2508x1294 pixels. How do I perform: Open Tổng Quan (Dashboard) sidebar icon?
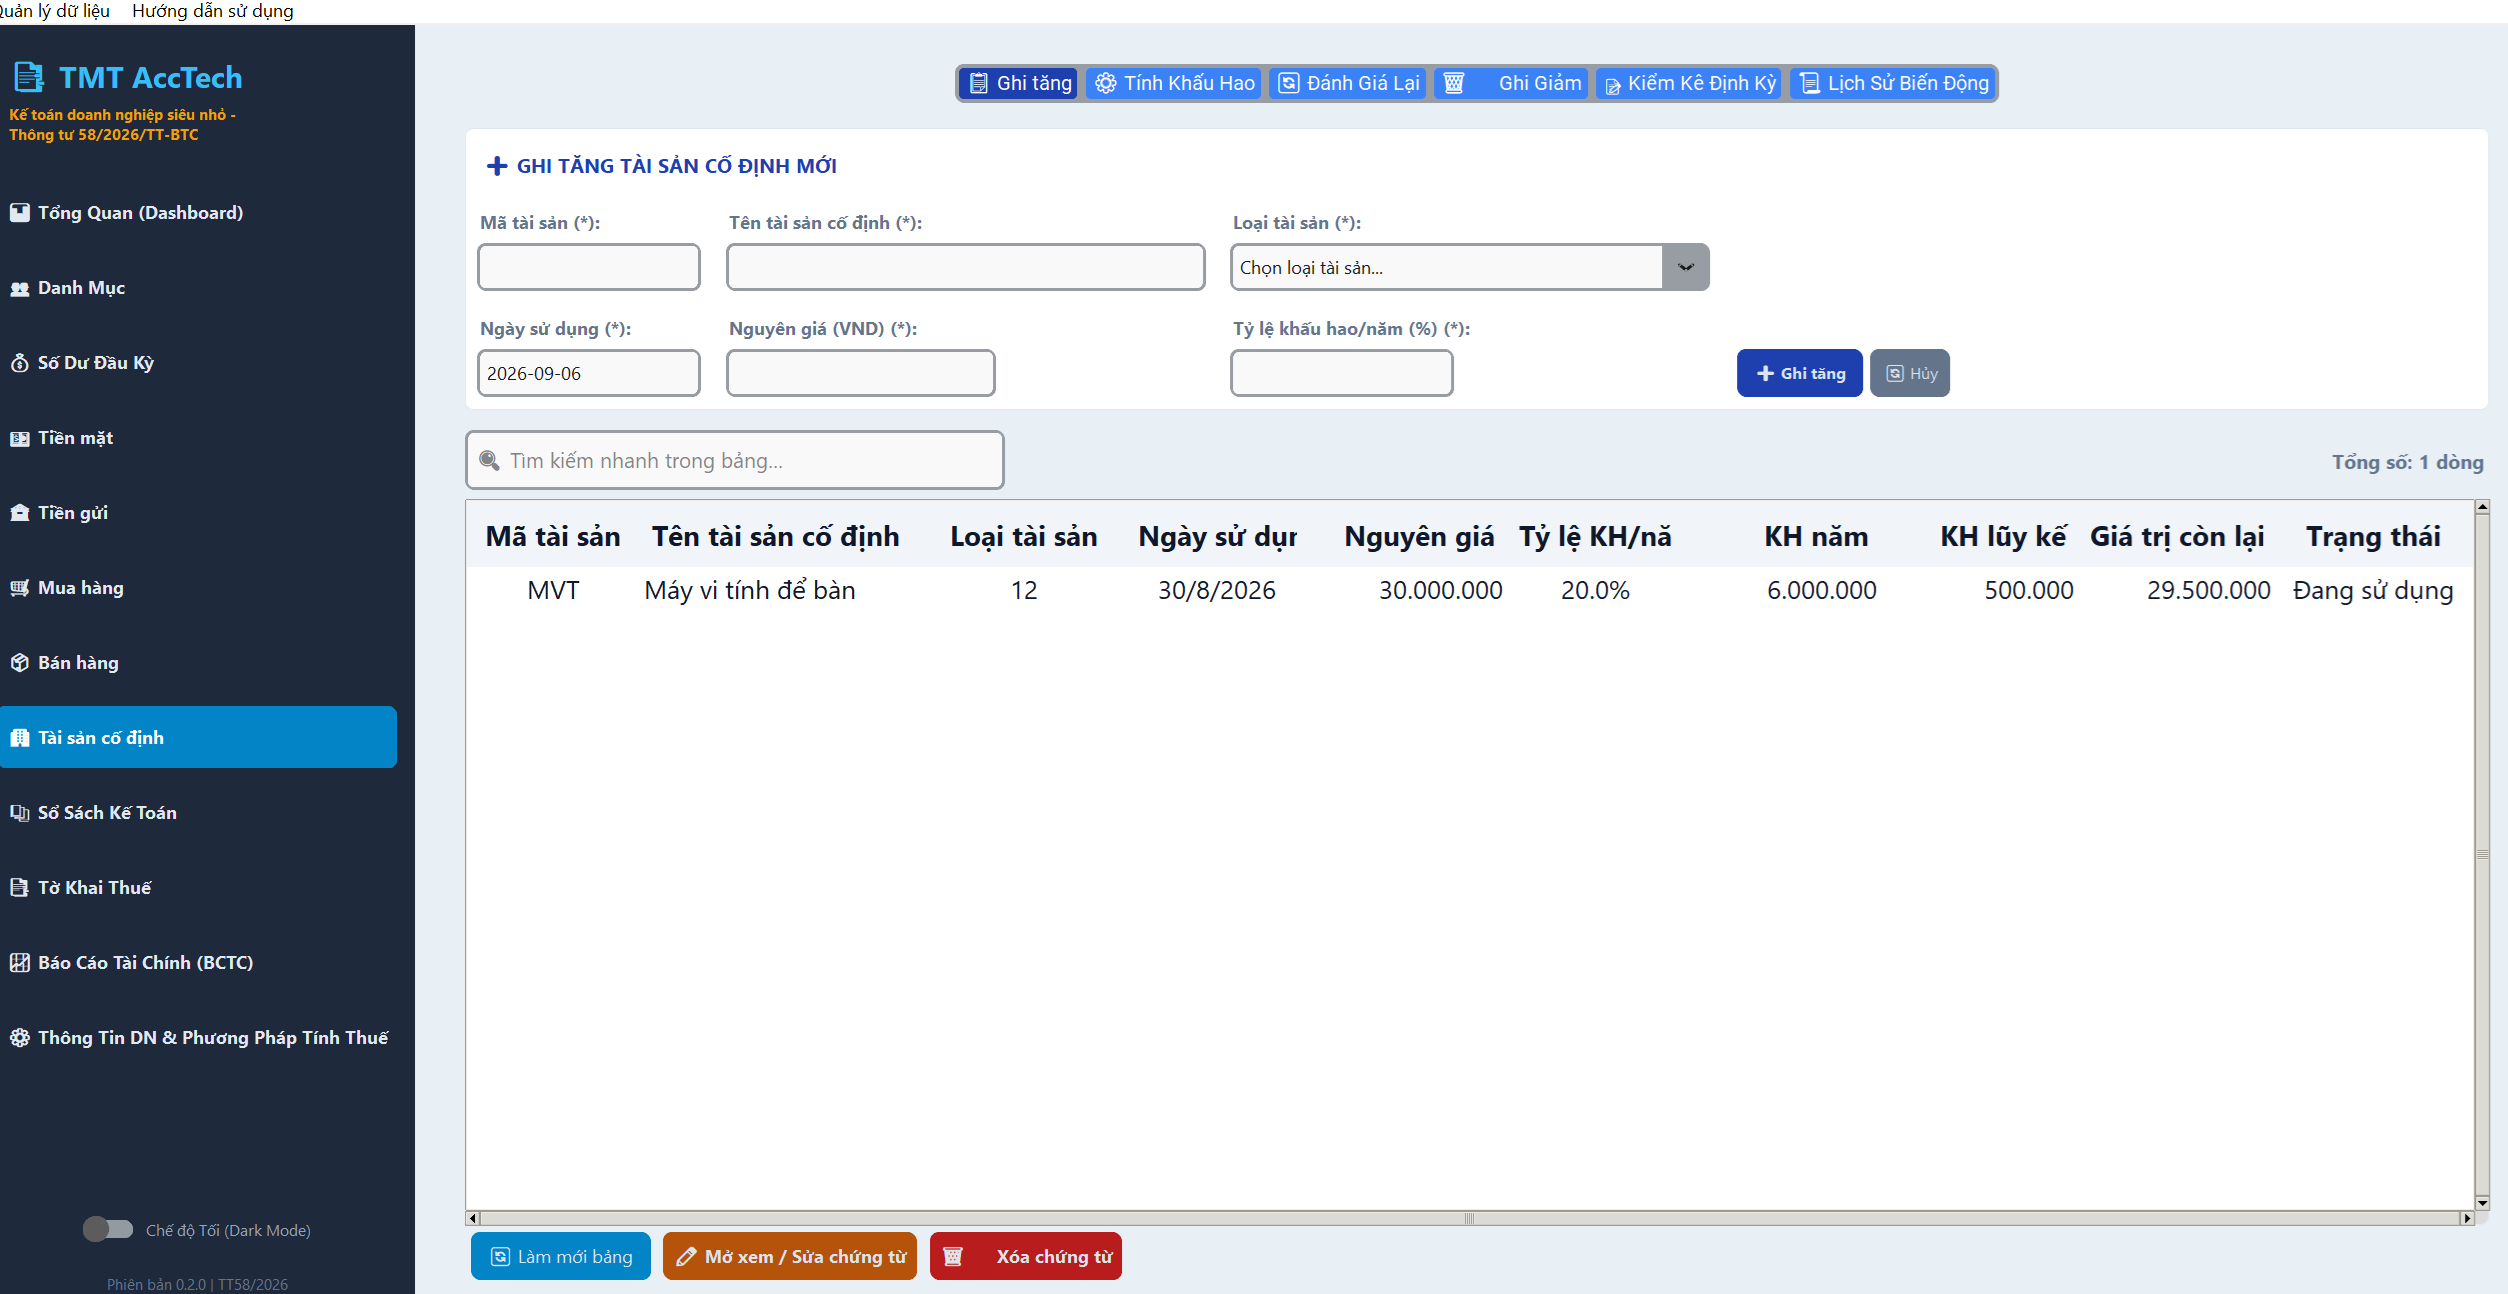[x=20, y=212]
